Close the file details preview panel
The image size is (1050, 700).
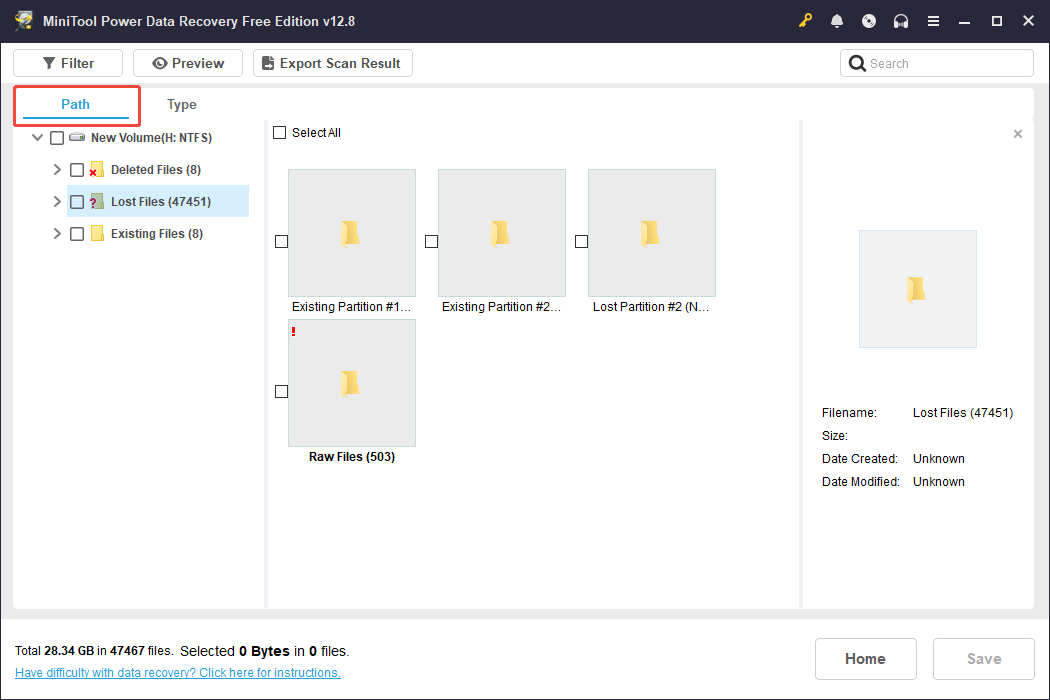click(1017, 133)
